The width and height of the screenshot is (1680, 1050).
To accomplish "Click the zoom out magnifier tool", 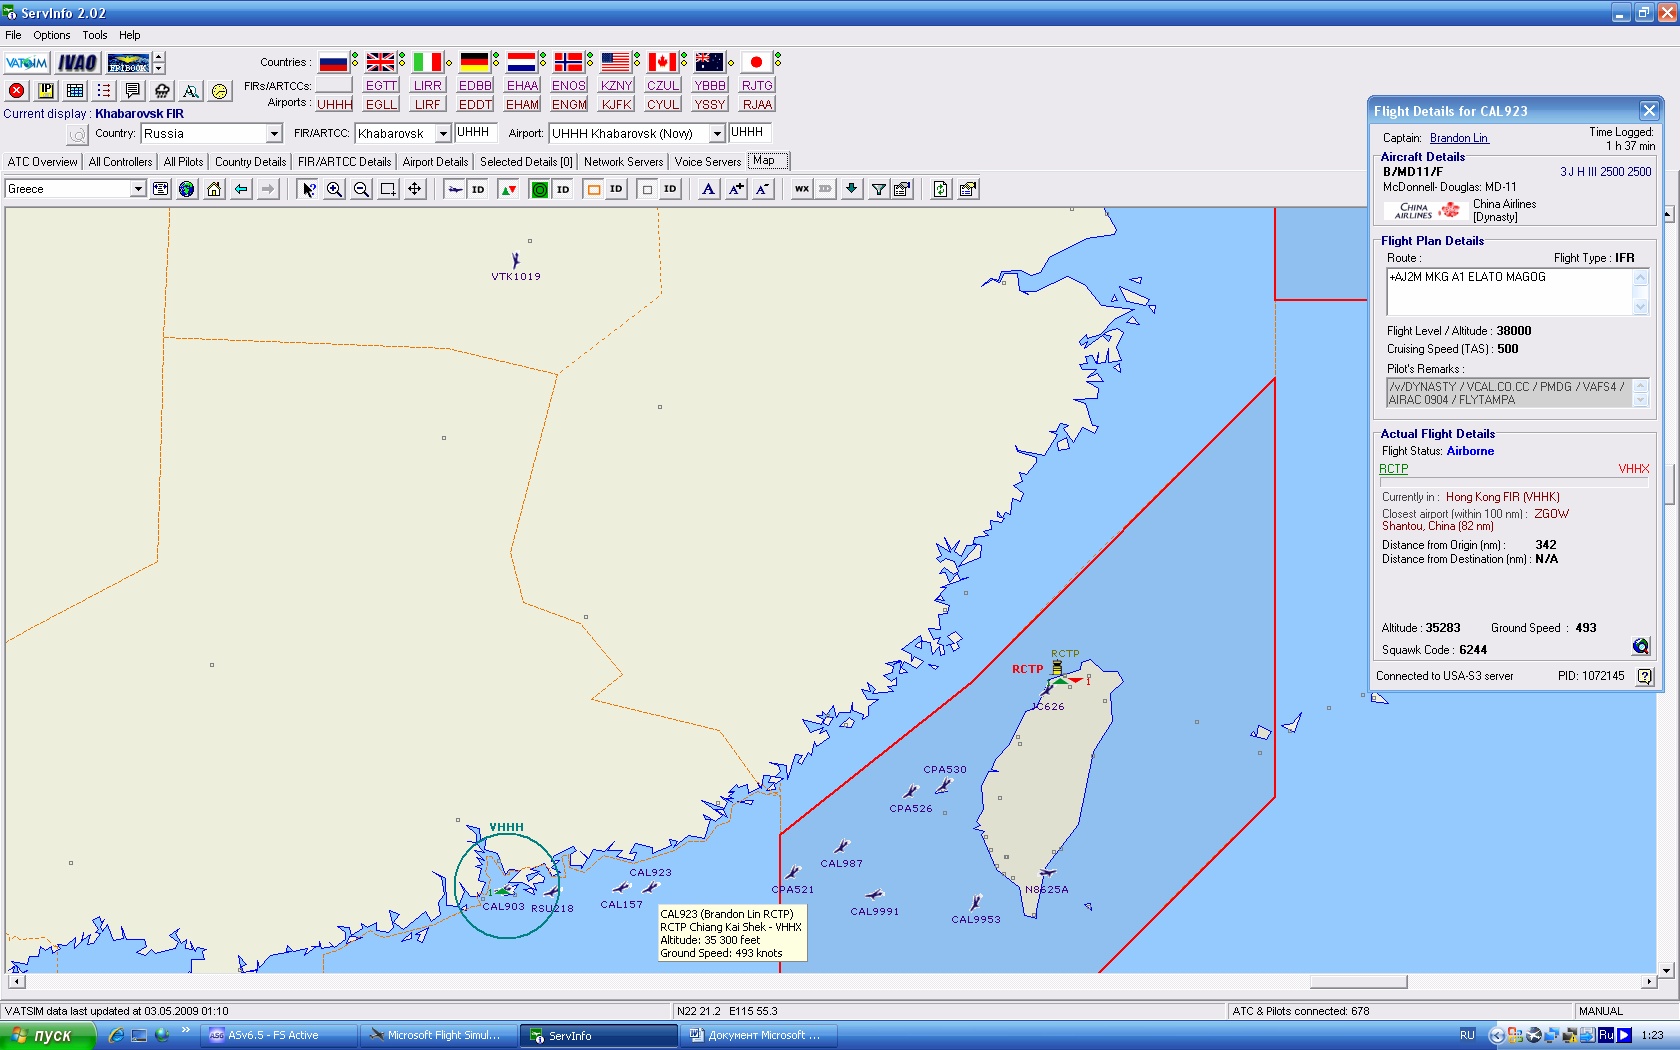I will point(362,189).
